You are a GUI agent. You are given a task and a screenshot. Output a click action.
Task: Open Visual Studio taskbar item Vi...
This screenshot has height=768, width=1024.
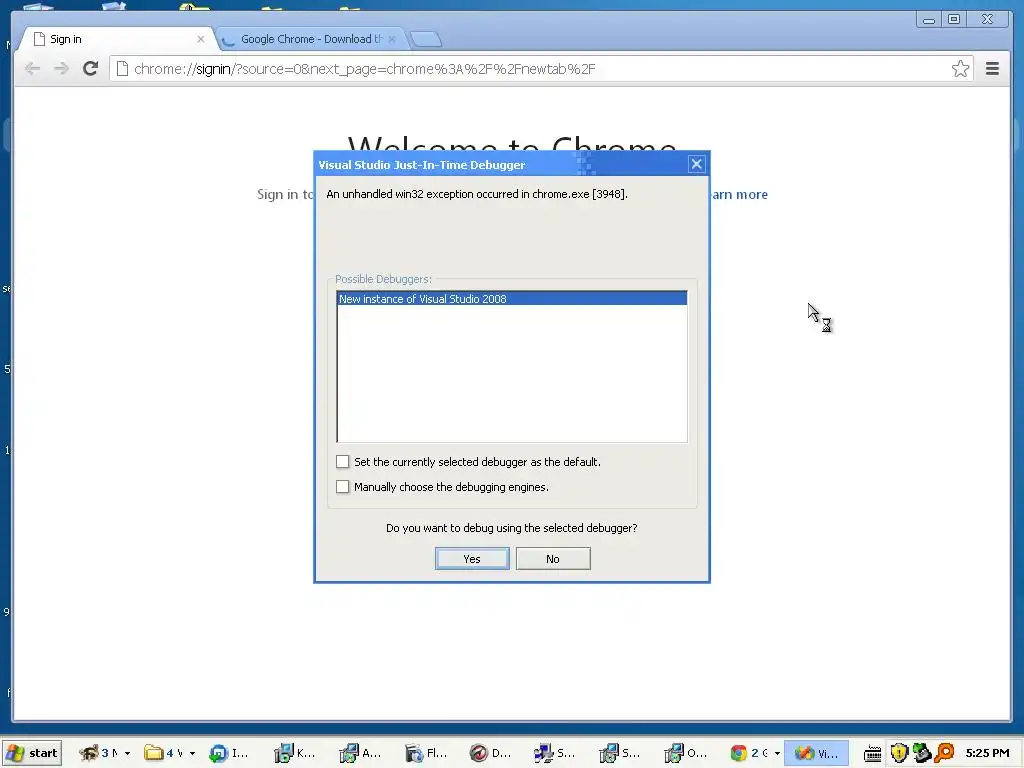pos(816,753)
